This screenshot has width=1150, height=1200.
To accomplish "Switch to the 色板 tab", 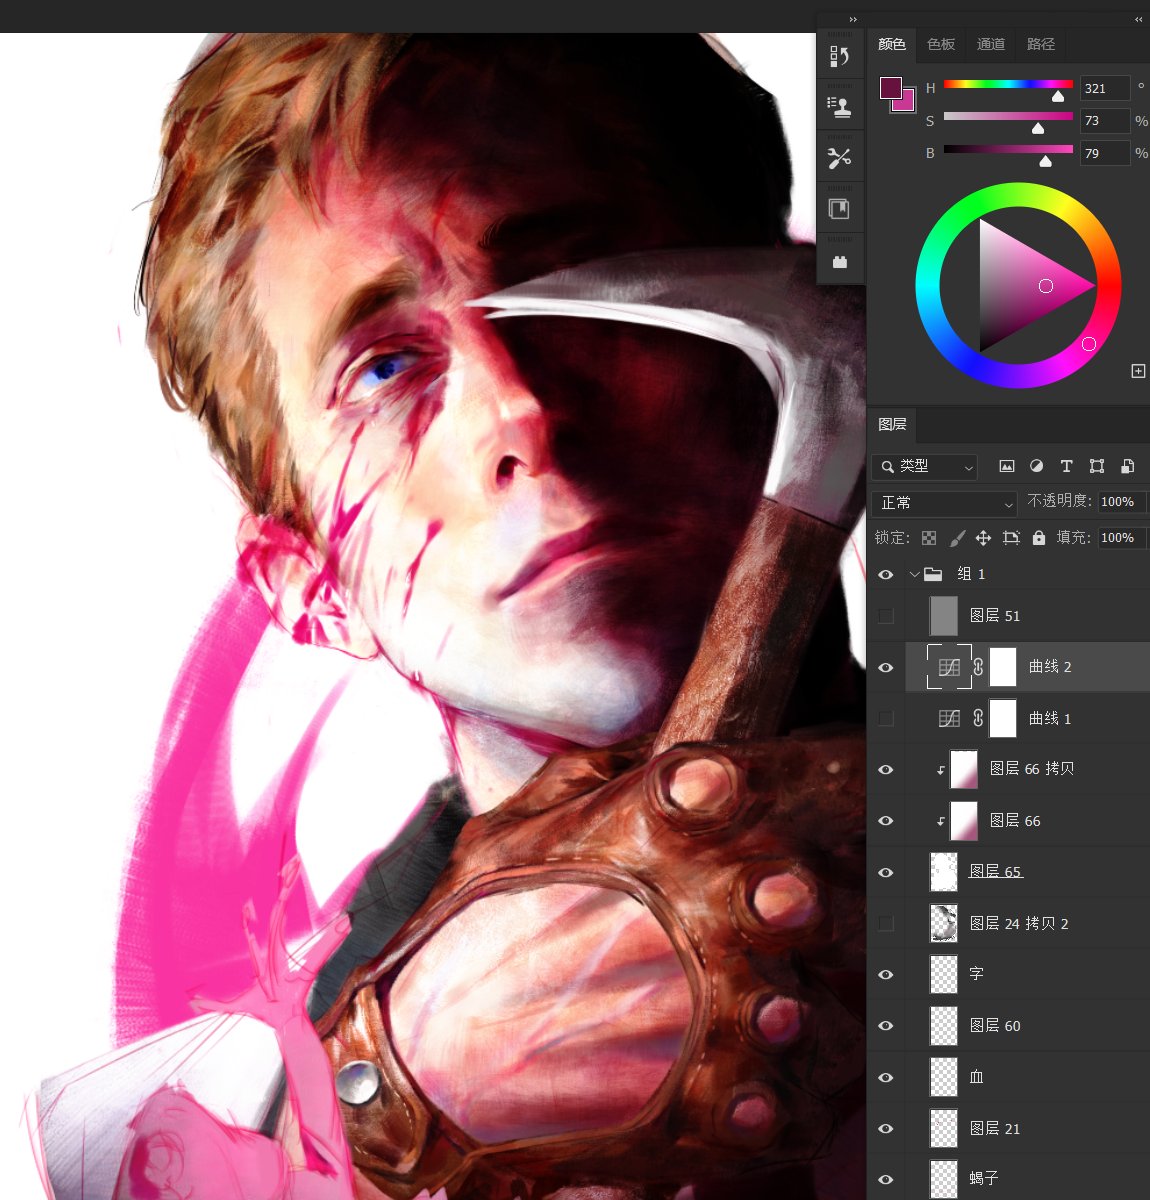I will pos(941,44).
